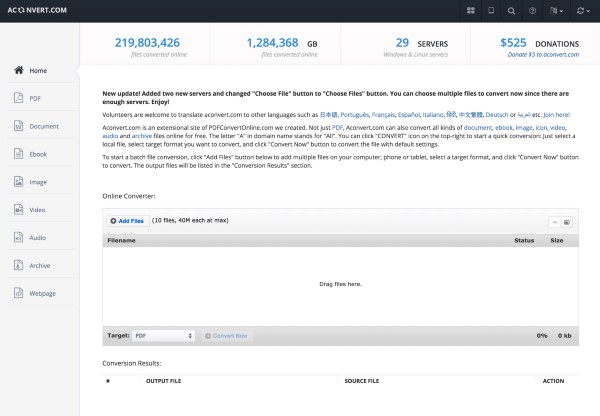Open the Video converter in sidebar
600x416 pixels.
pyautogui.click(x=37, y=210)
